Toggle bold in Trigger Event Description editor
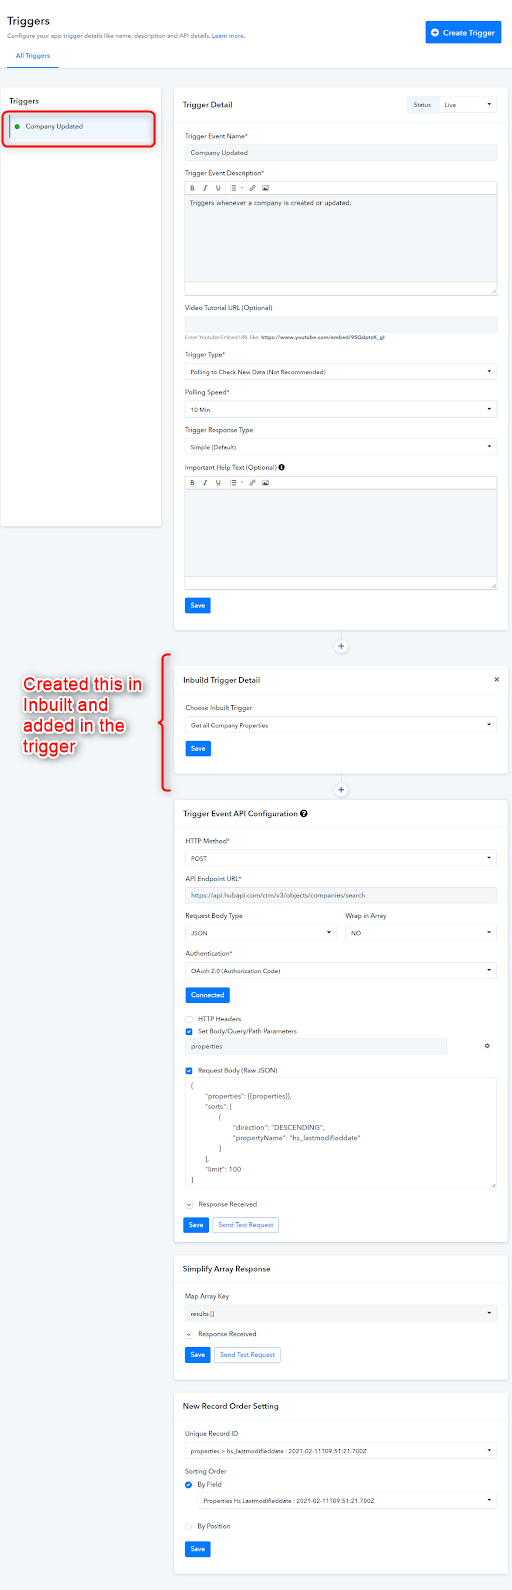This screenshot has width=512, height=1590. [192, 188]
